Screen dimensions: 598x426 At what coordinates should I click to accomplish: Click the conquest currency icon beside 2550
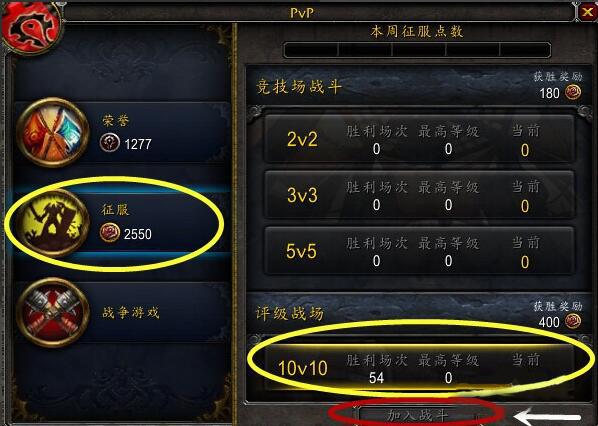point(110,233)
